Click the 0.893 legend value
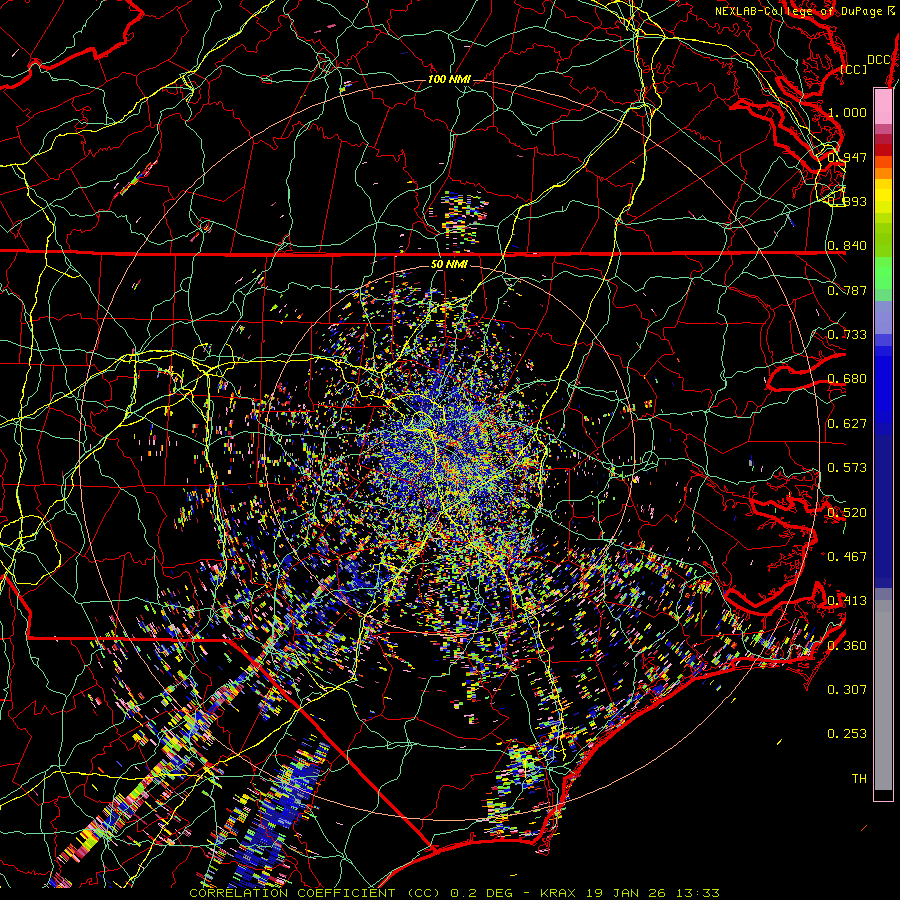 click(x=847, y=201)
